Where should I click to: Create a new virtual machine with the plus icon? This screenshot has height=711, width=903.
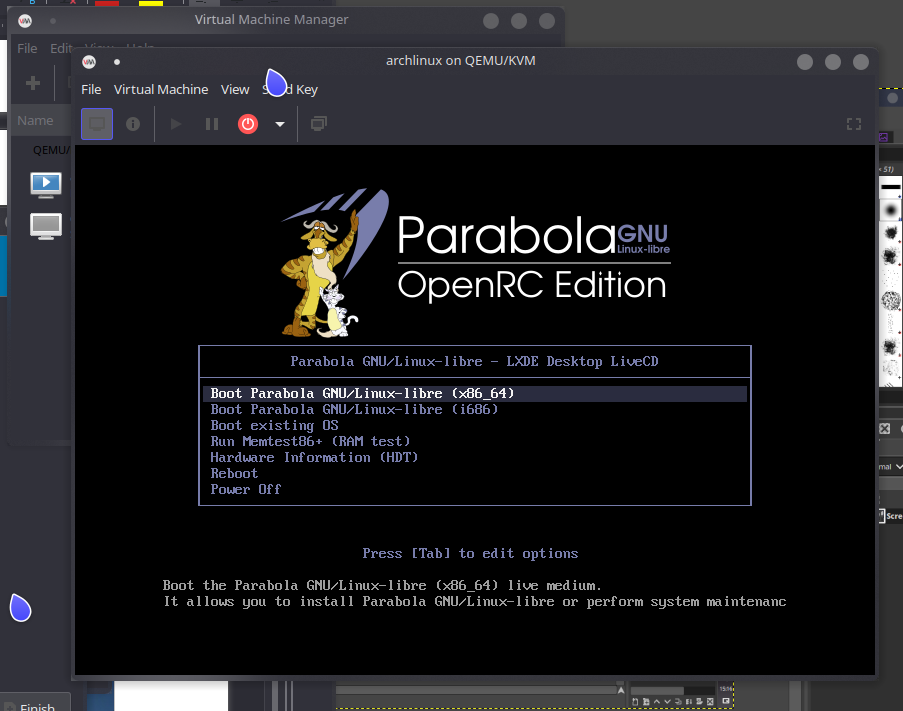coord(31,81)
